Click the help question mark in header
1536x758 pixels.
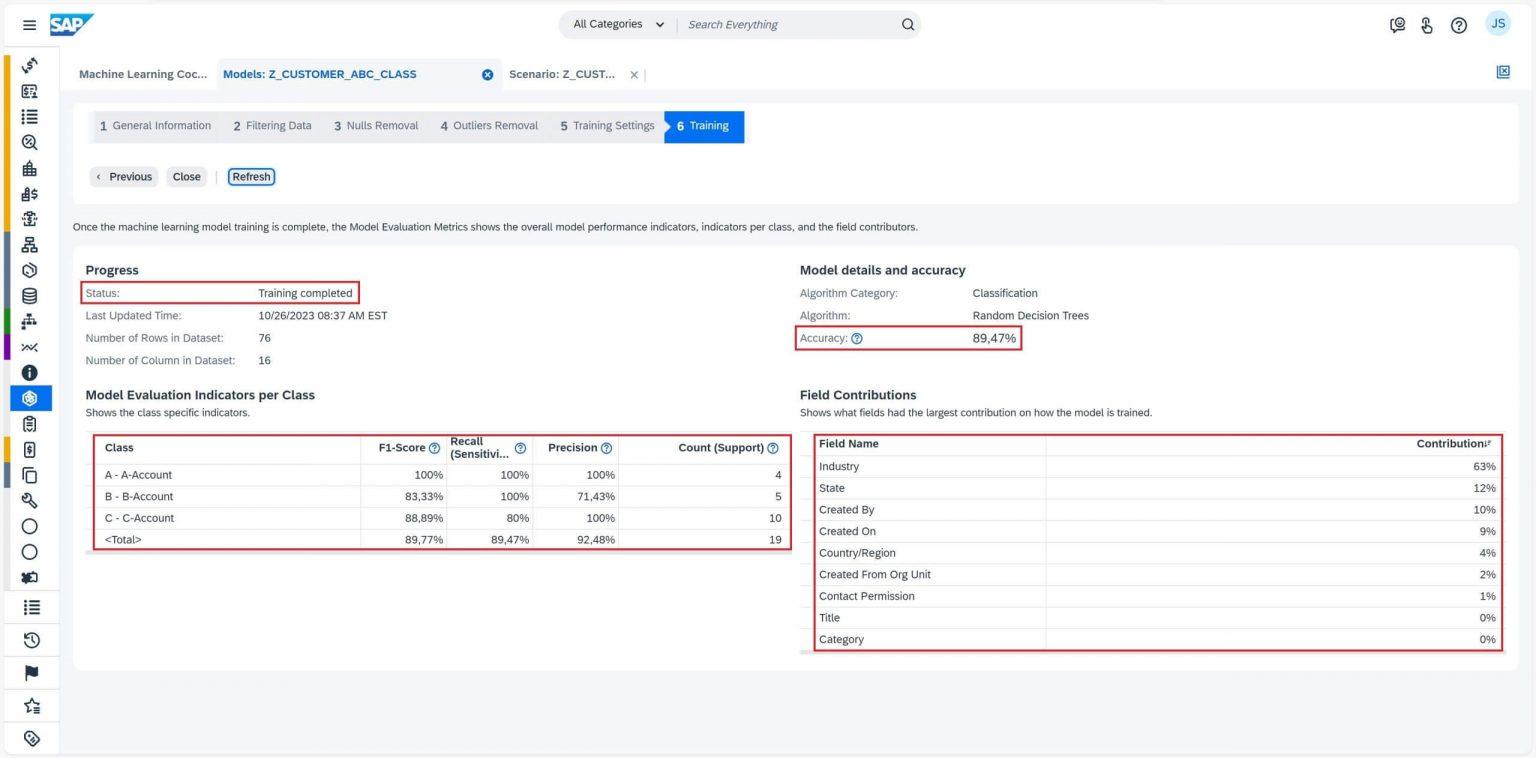[x=1458, y=25]
